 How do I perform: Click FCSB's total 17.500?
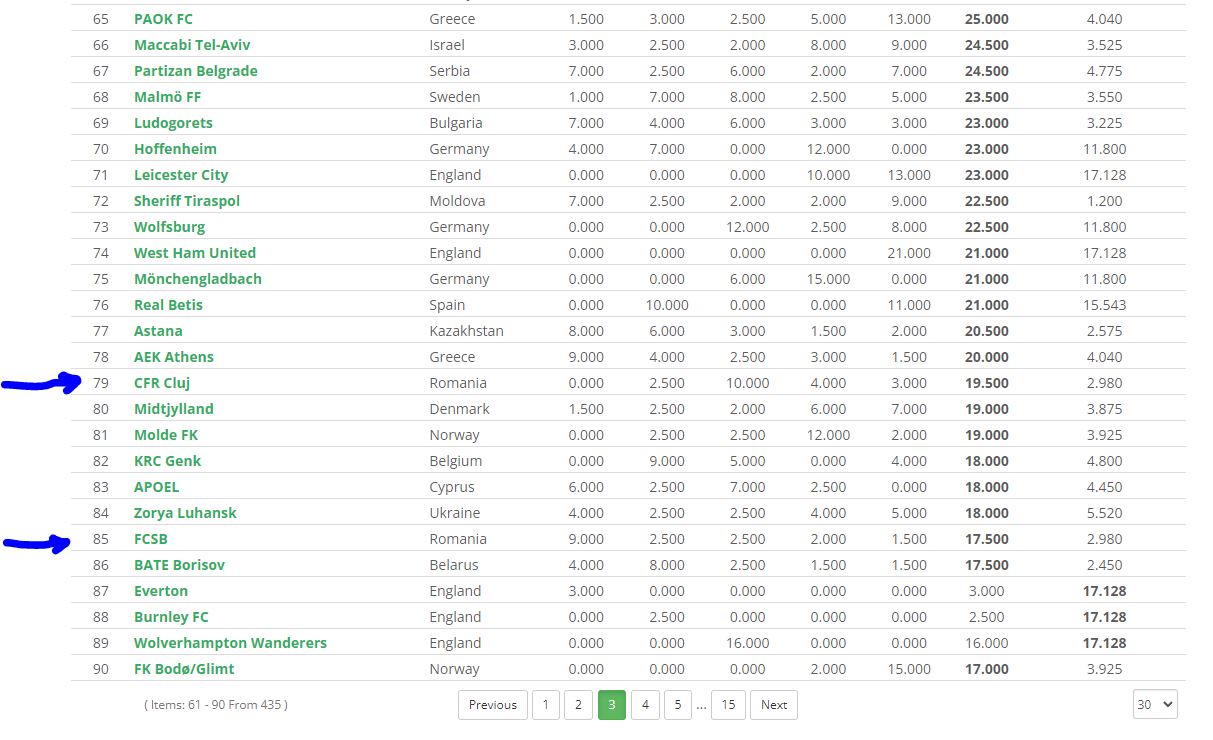986,539
